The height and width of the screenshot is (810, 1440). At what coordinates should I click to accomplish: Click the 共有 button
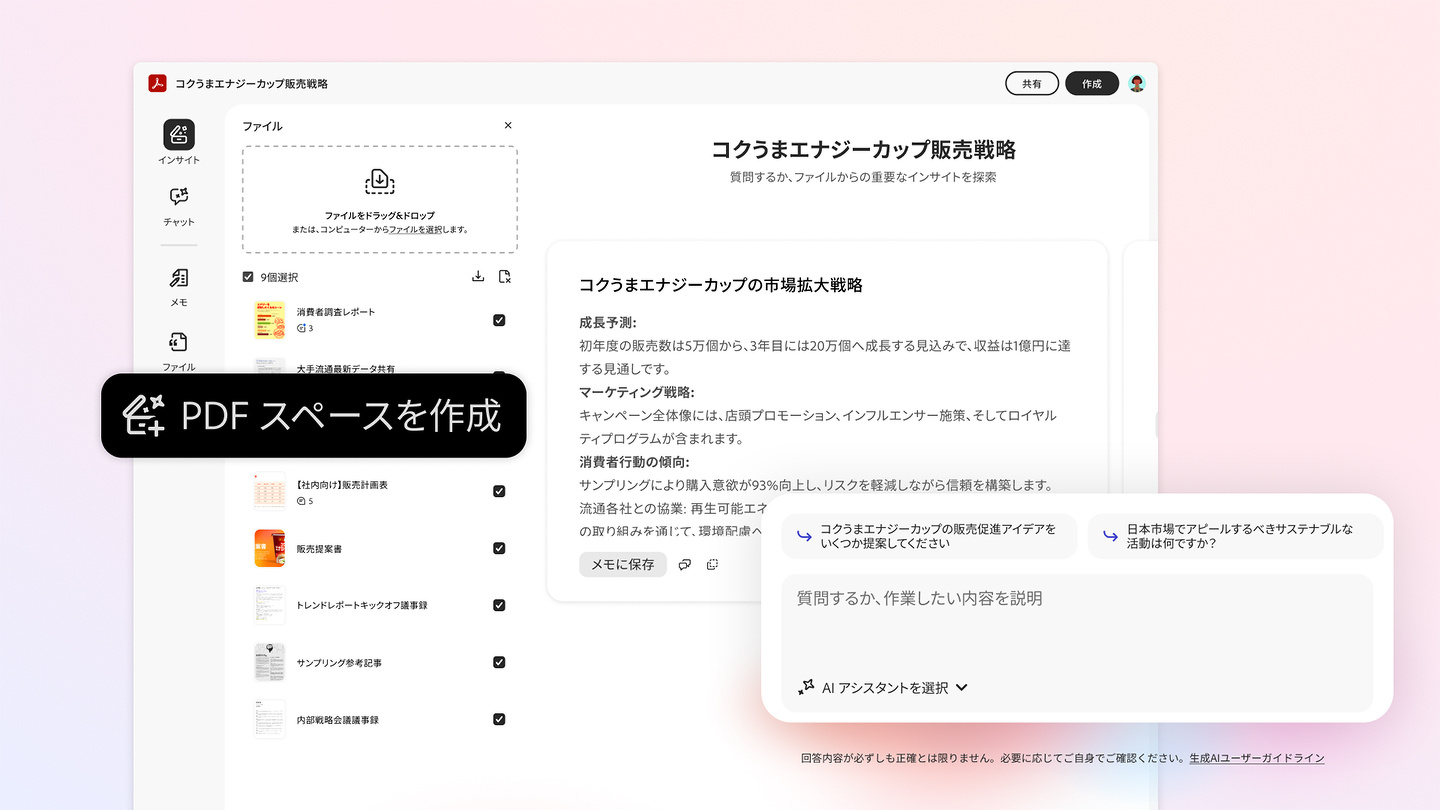pyautogui.click(x=1031, y=84)
